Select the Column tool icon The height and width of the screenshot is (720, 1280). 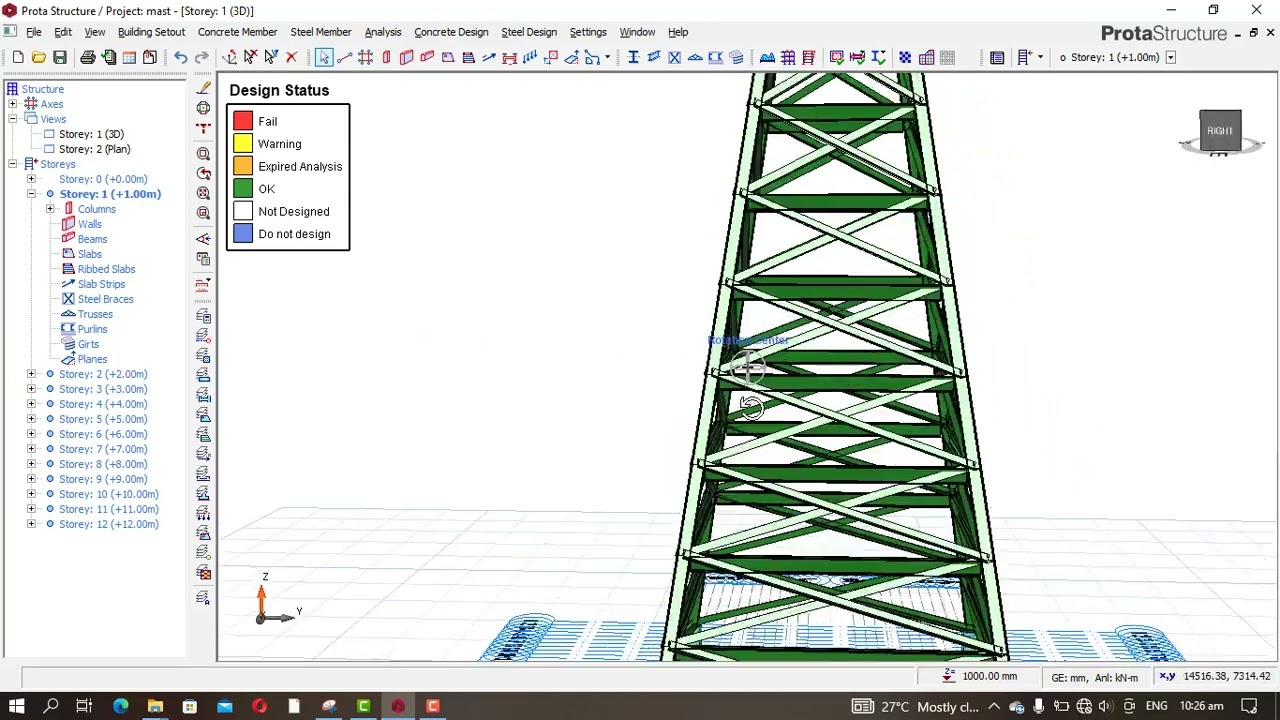(386, 57)
